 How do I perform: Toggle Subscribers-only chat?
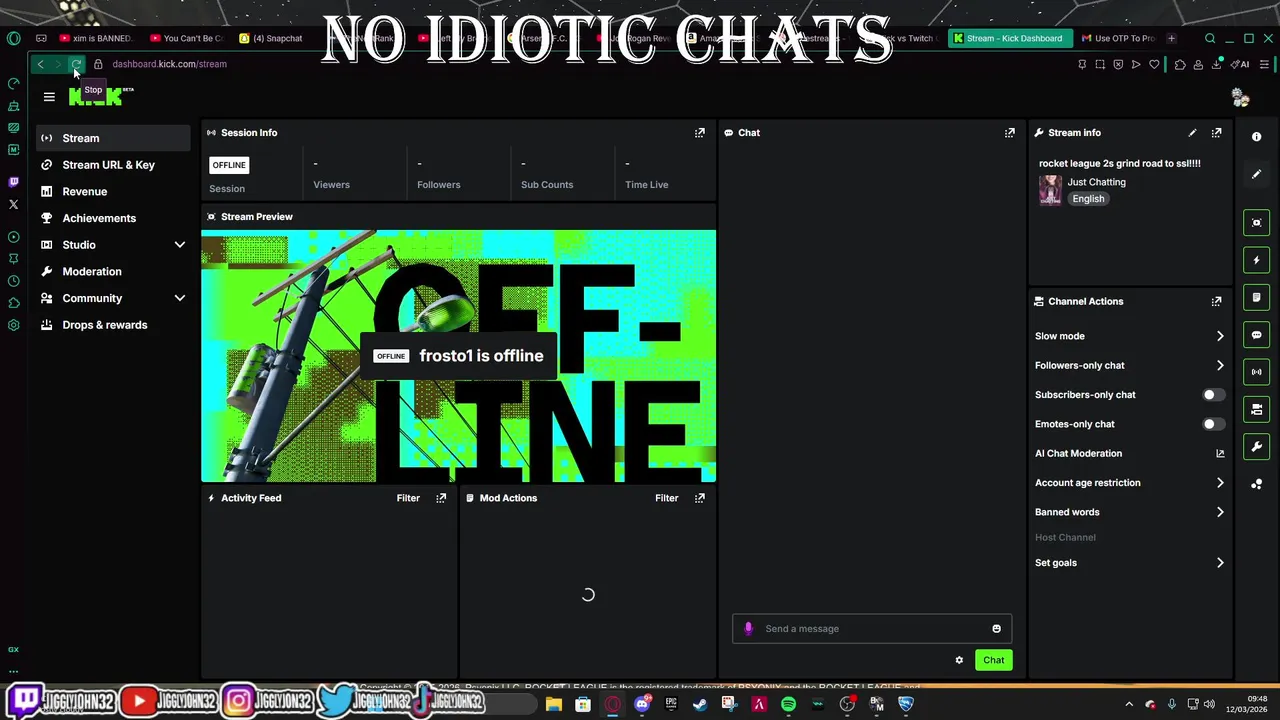coord(1213,395)
